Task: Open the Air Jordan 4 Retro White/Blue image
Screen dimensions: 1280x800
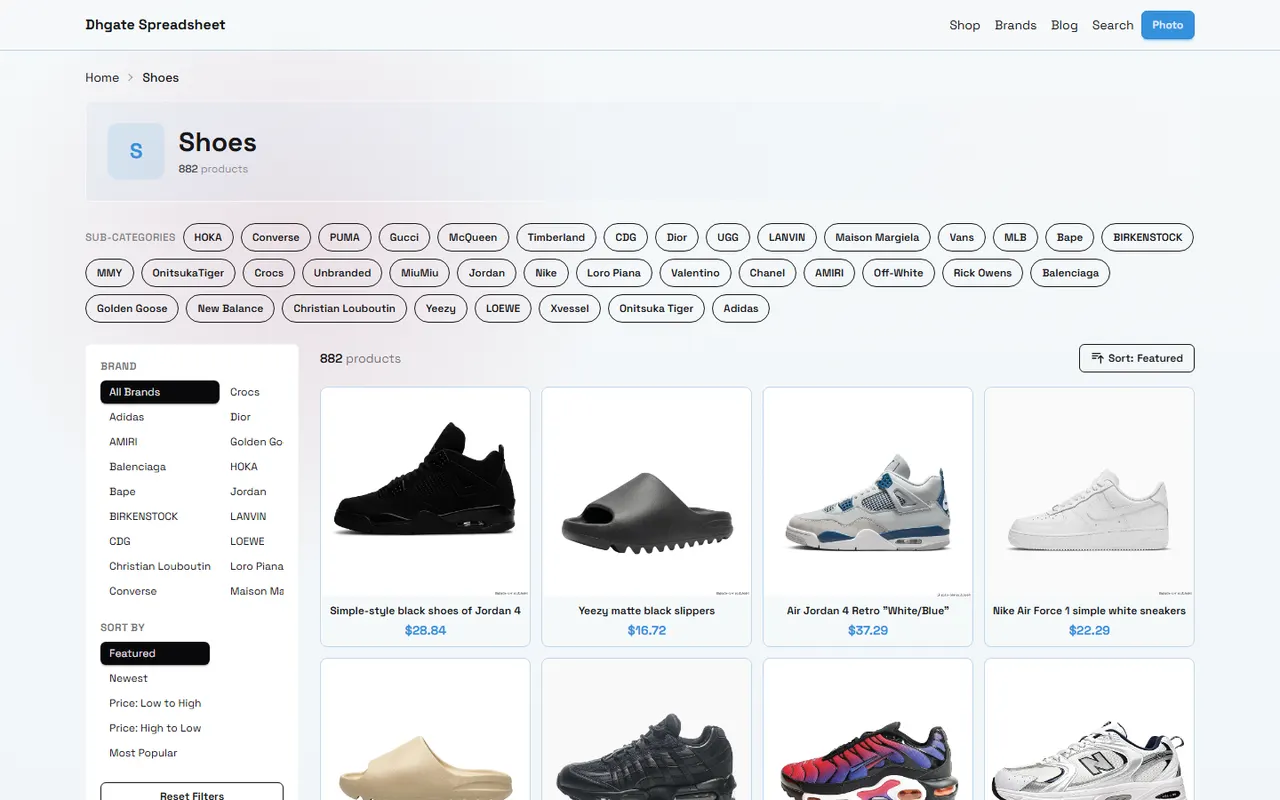Action: tap(868, 492)
